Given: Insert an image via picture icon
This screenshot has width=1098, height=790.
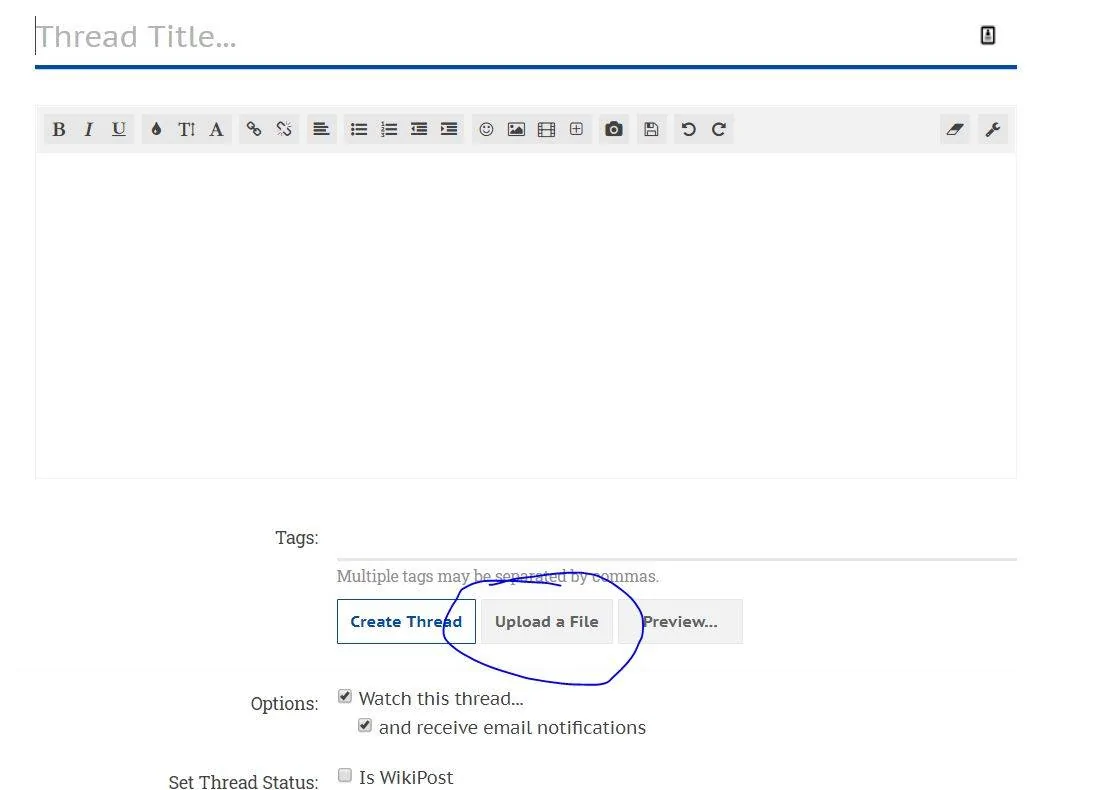Looking at the screenshot, I should (516, 130).
